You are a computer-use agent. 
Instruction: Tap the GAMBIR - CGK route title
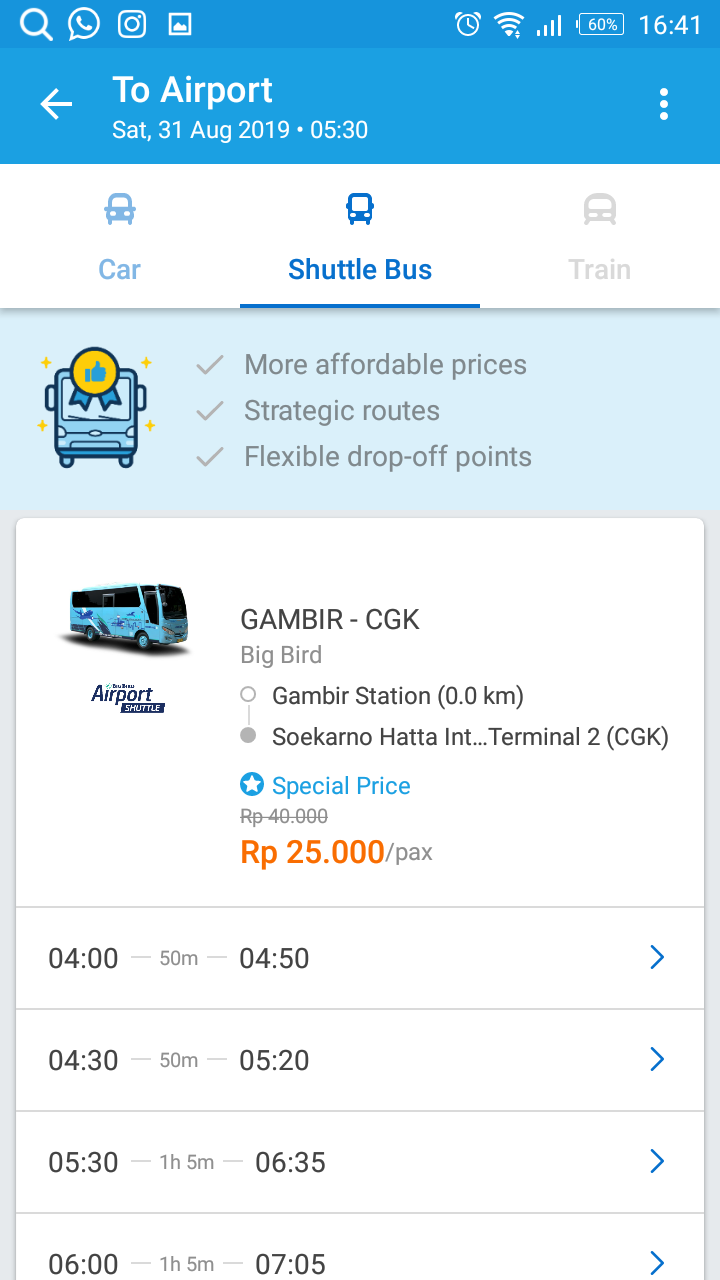pos(330,619)
